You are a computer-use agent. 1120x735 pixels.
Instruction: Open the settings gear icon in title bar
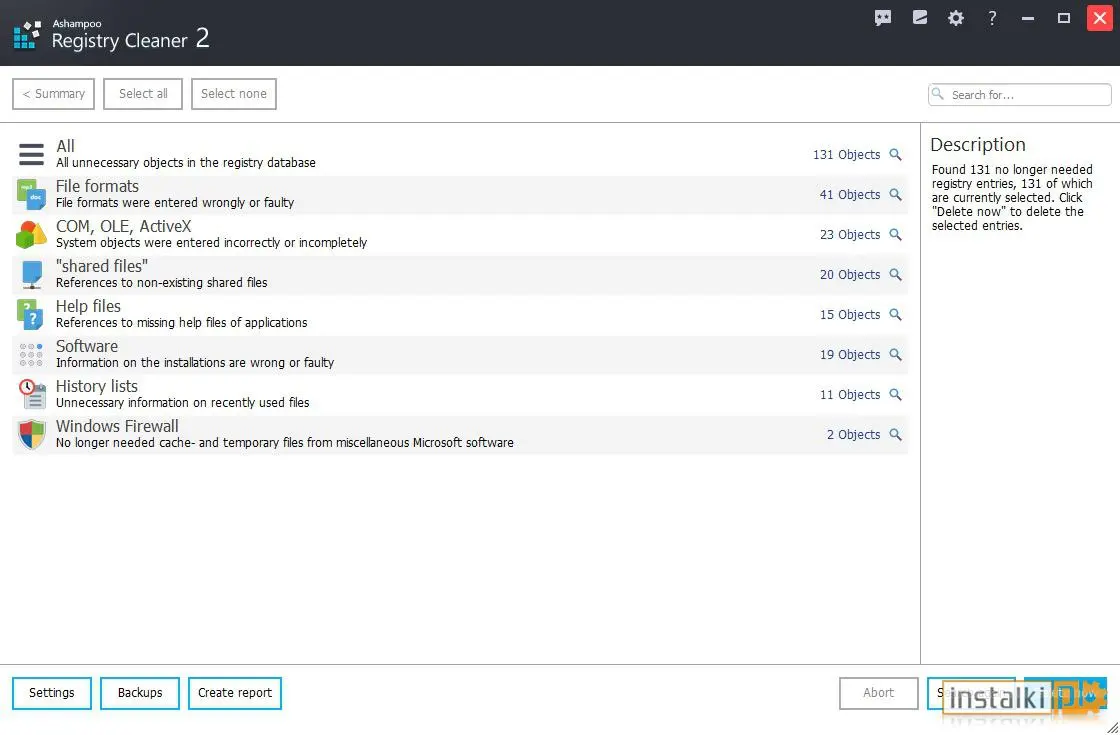point(956,18)
